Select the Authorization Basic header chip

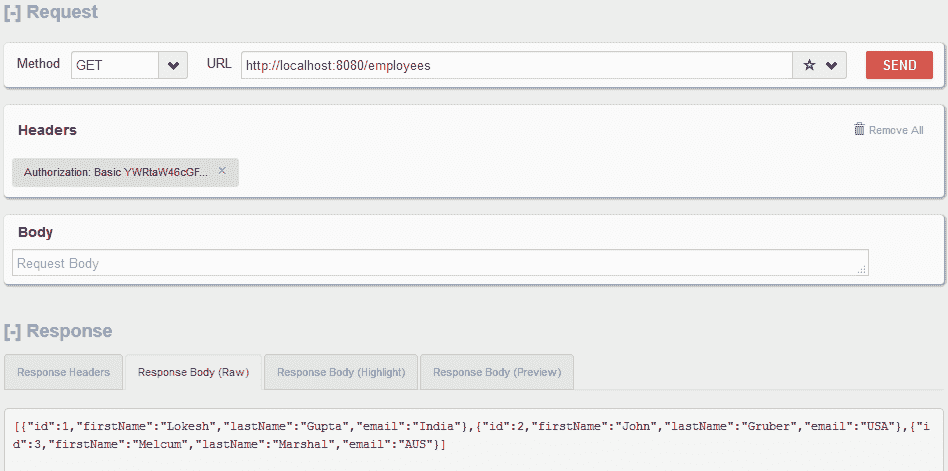click(x=116, y=172)
